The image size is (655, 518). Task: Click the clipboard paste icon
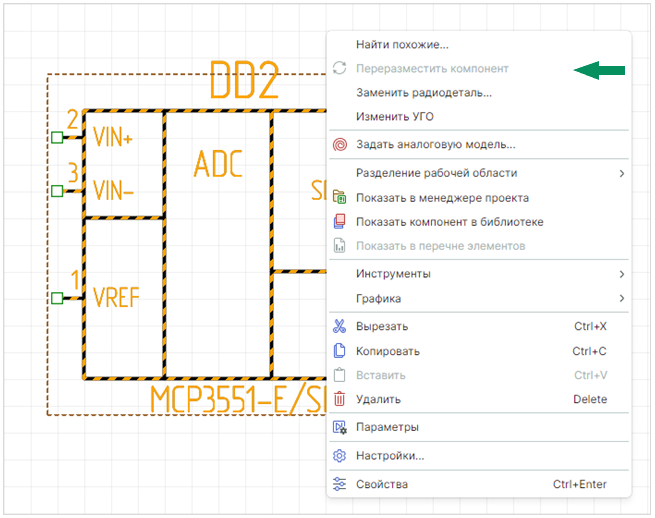point(339,375)
